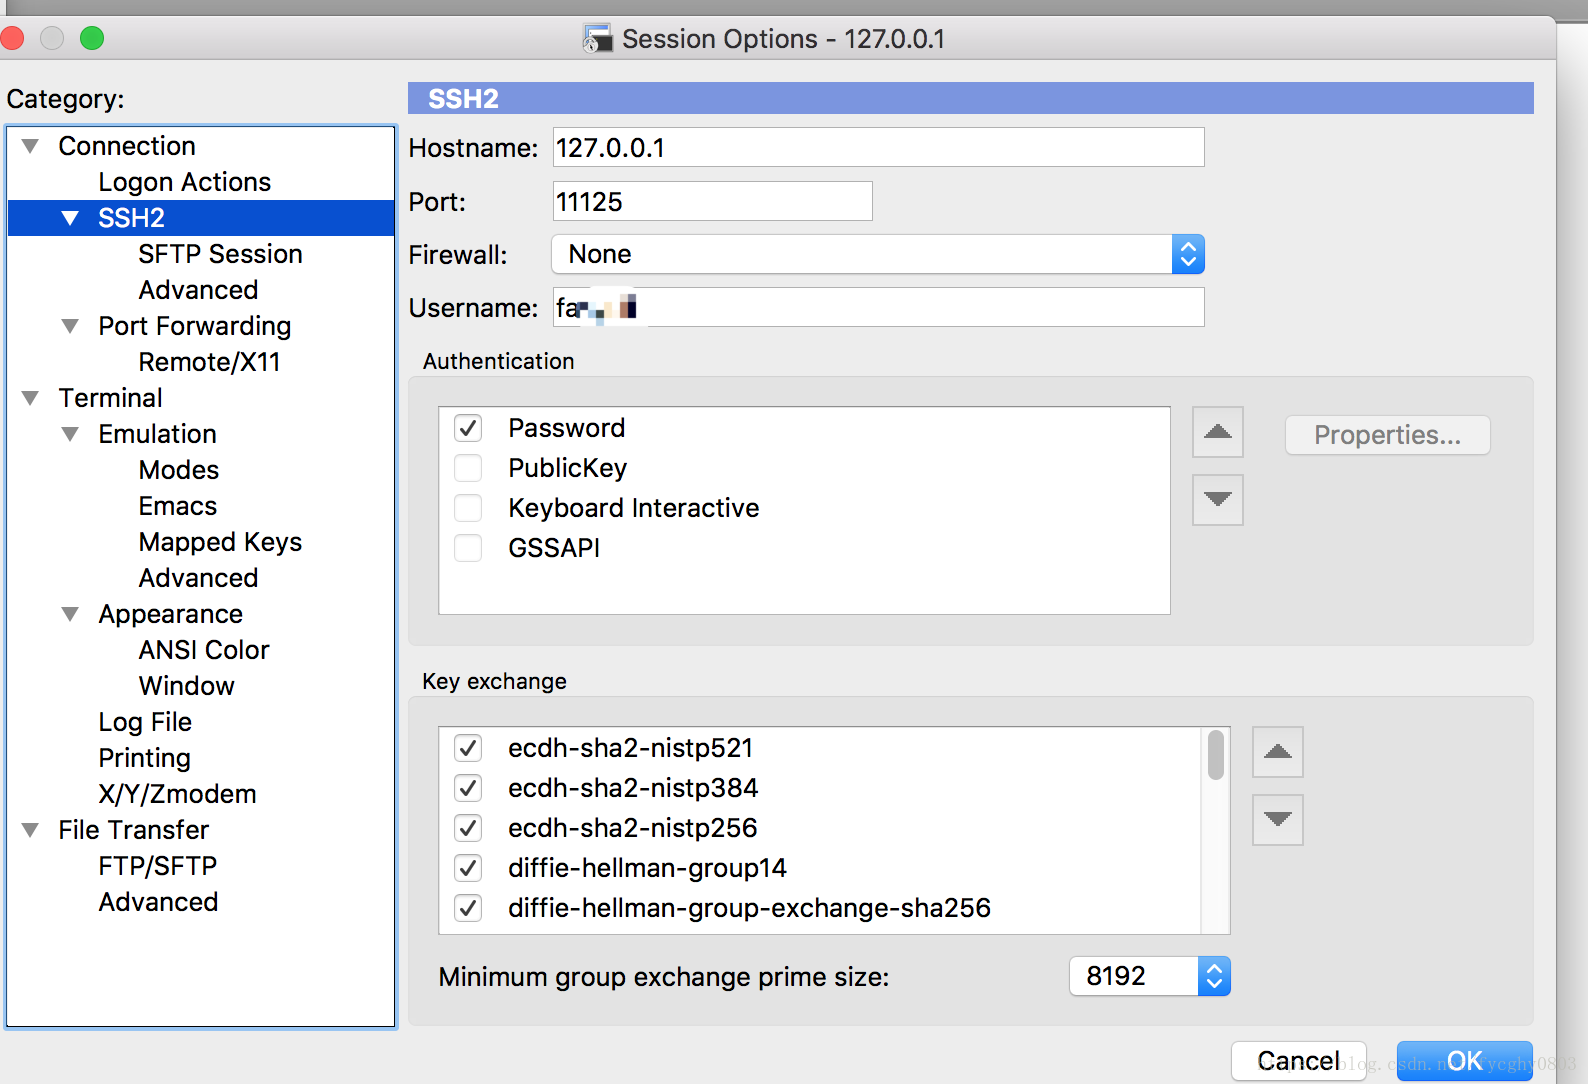
Task: Uncheck the Password authentication checkbox
Action: pos(468,428)
